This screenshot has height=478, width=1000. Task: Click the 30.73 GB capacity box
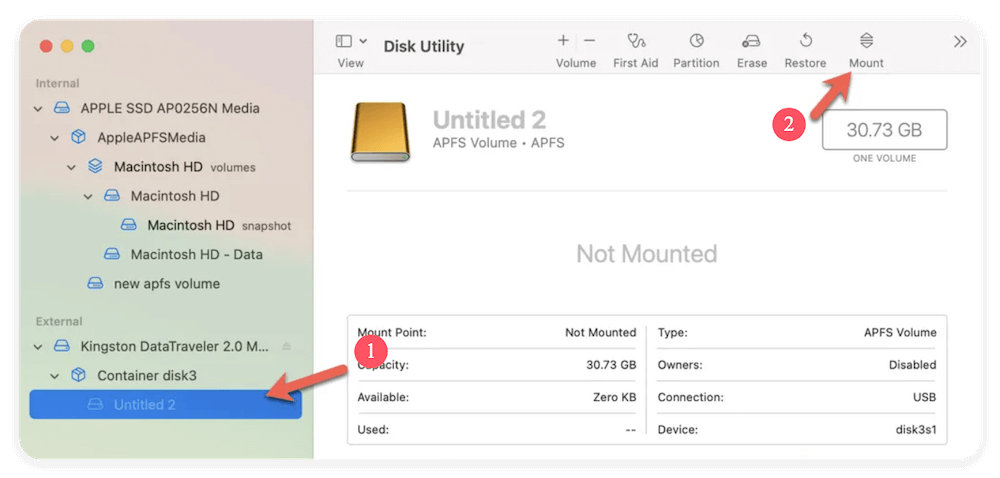(x=884, y=130)
